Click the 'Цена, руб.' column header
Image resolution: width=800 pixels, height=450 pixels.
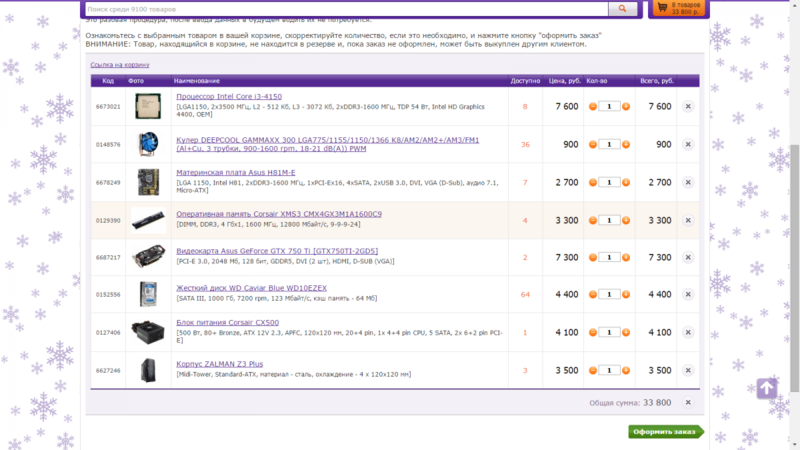(563, 80)
